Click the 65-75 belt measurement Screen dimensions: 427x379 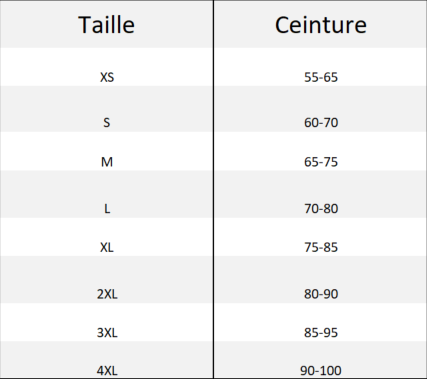click(x=321, y=162)
